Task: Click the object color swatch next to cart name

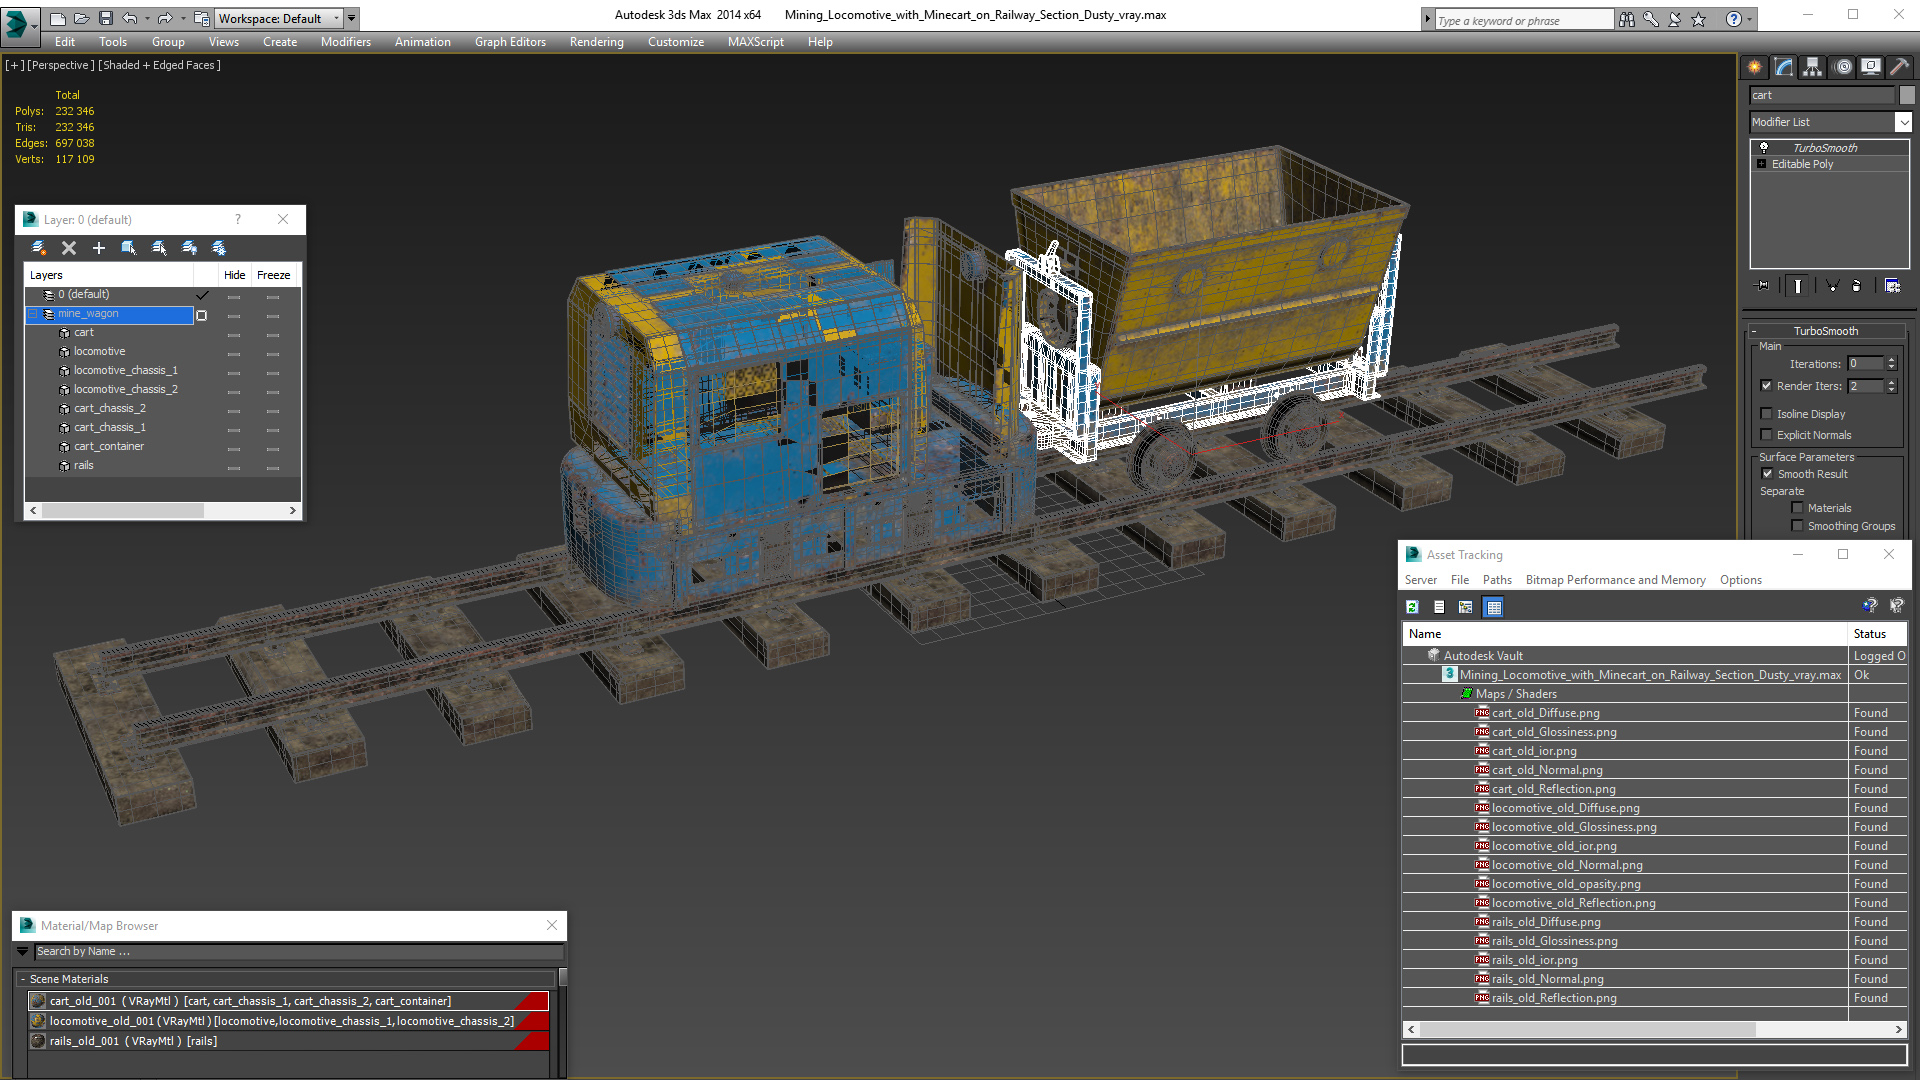Action: (x=1907, y=95)
